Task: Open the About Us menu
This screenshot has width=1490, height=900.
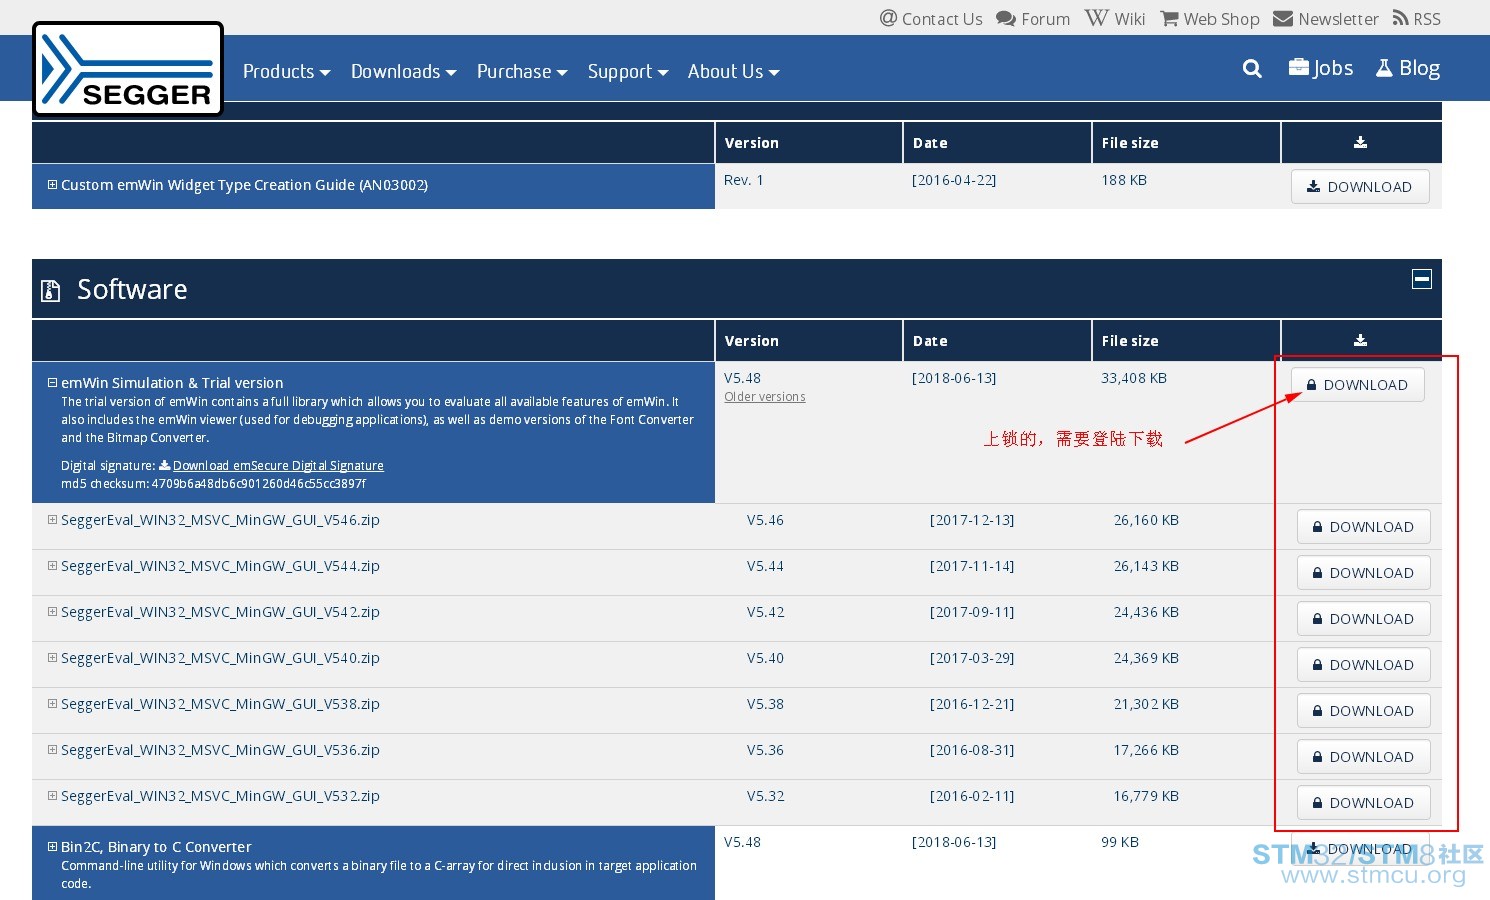Action: click(733, 71)
